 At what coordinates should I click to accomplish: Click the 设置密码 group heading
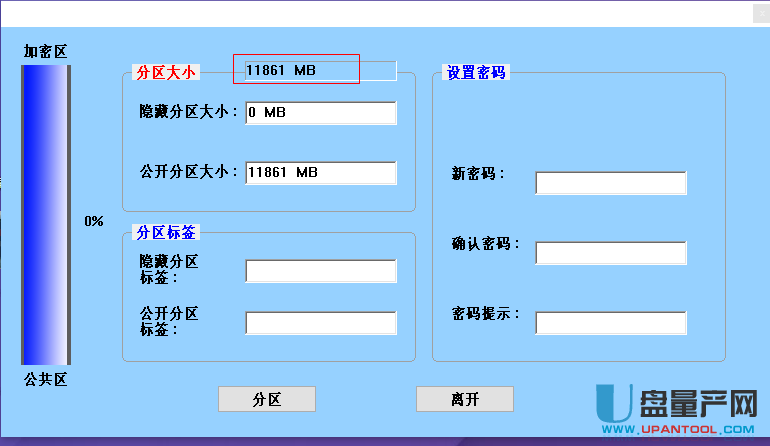pyautogui.click(x=477, y=72)
